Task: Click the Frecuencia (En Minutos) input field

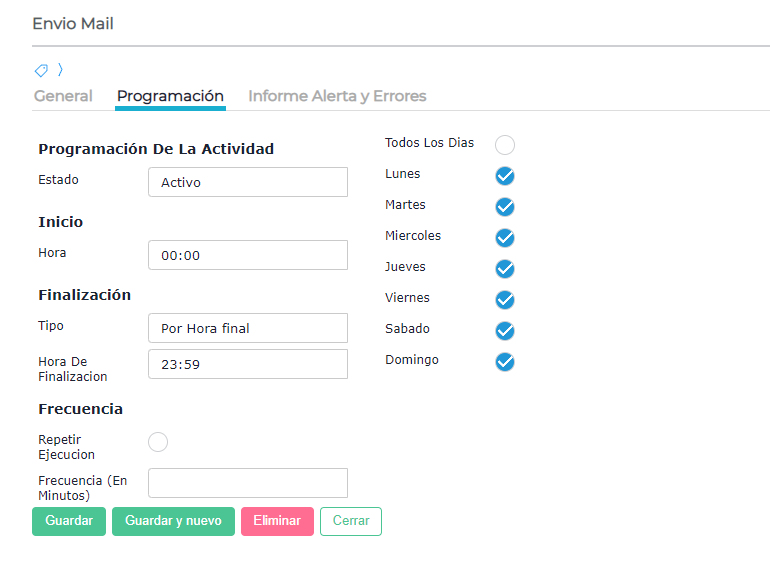Action: tap(248, 483)
